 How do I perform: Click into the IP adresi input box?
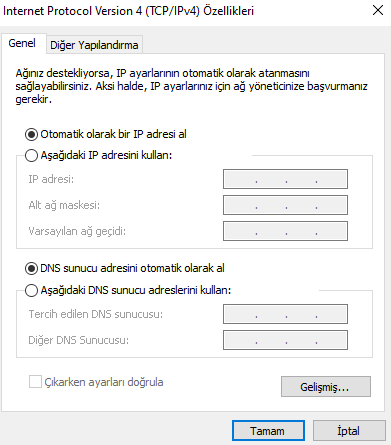[x=285, y=179]
